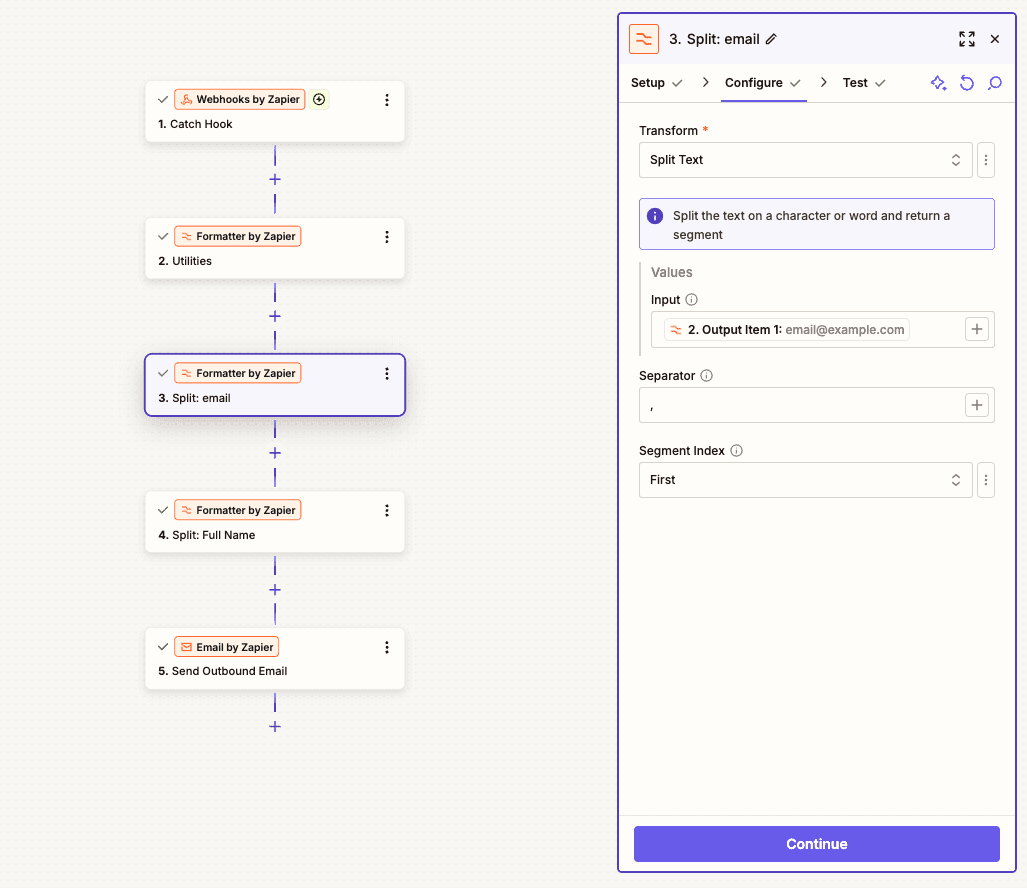
Task: Add step after Split: Full Name with plus
Action: pyautogui.click(x=275, y=590)
